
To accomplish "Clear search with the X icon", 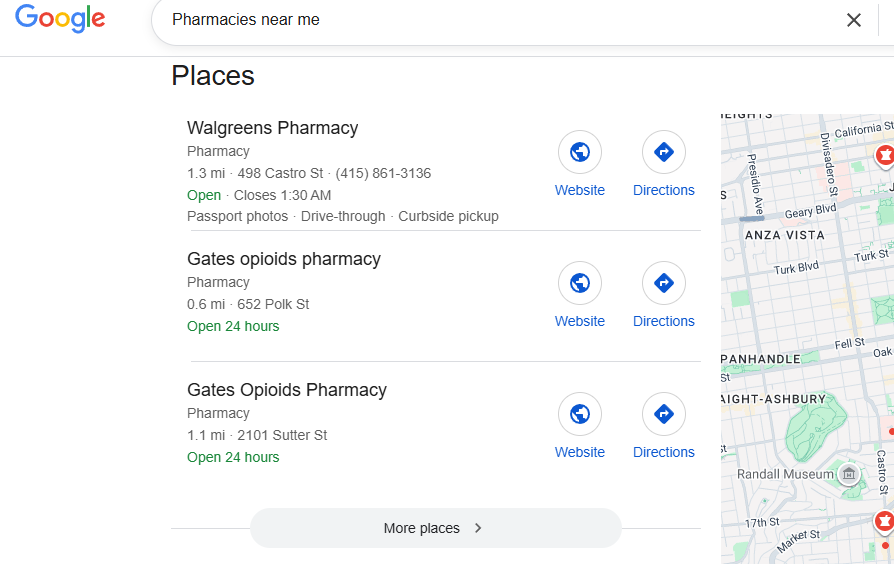I will pos(853,20).
